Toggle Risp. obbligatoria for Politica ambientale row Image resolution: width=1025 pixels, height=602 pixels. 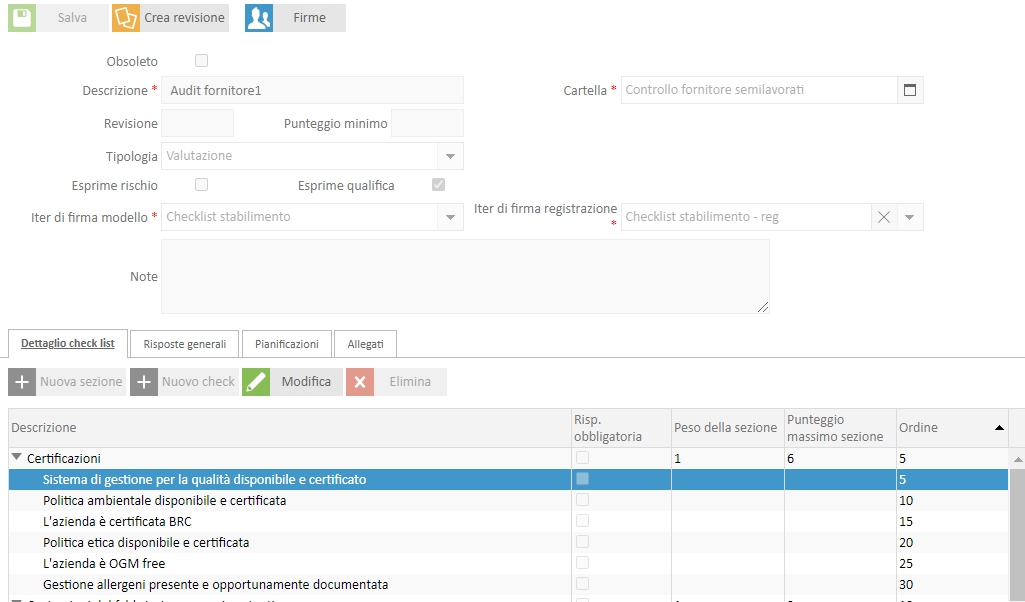582,500
